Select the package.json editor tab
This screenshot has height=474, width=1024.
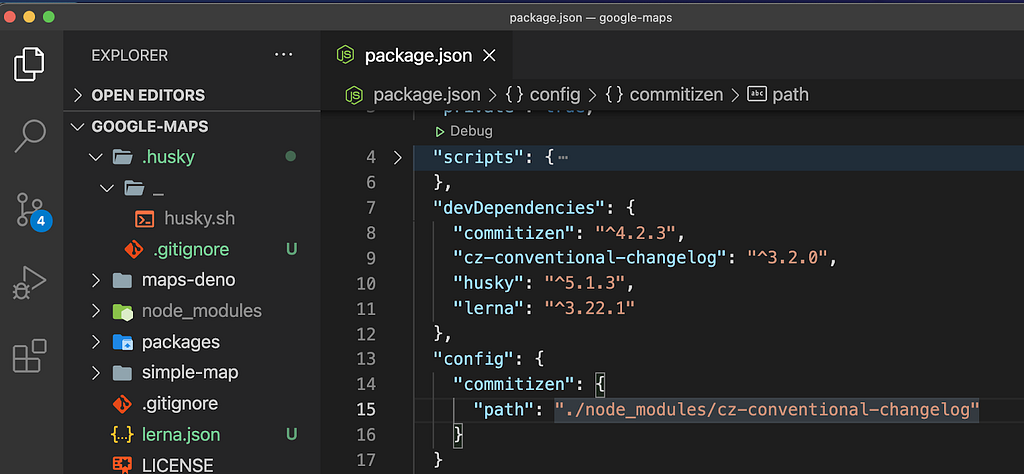417,56
